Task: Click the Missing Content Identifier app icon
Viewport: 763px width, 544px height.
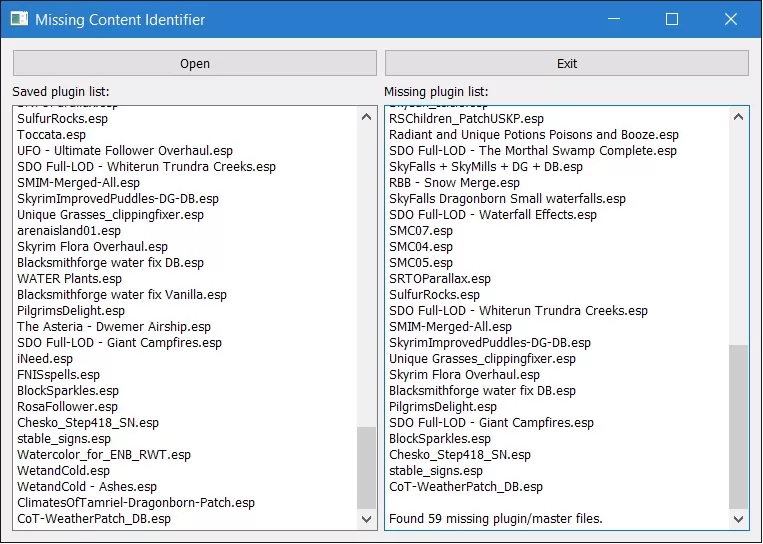Action: [19, 19]
